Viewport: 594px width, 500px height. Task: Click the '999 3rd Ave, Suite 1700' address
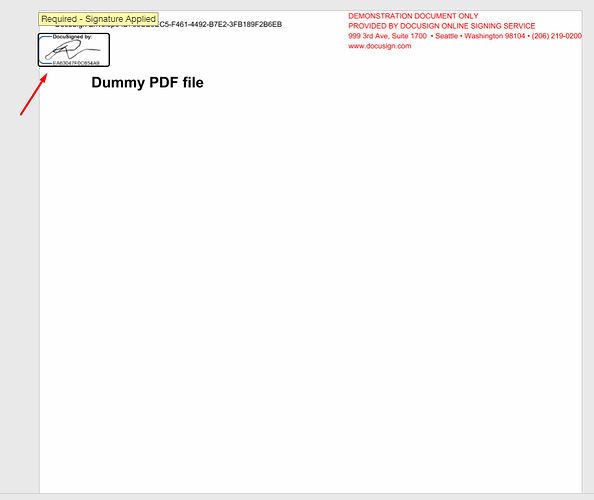tap(388, 36)
